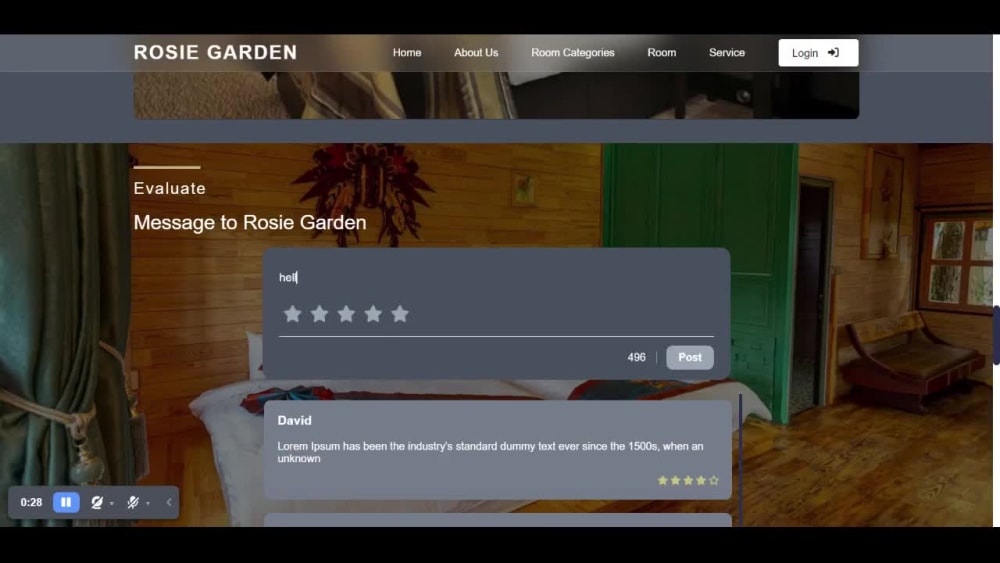Click the sign-in arrow icon on Login

click(833, 53)
